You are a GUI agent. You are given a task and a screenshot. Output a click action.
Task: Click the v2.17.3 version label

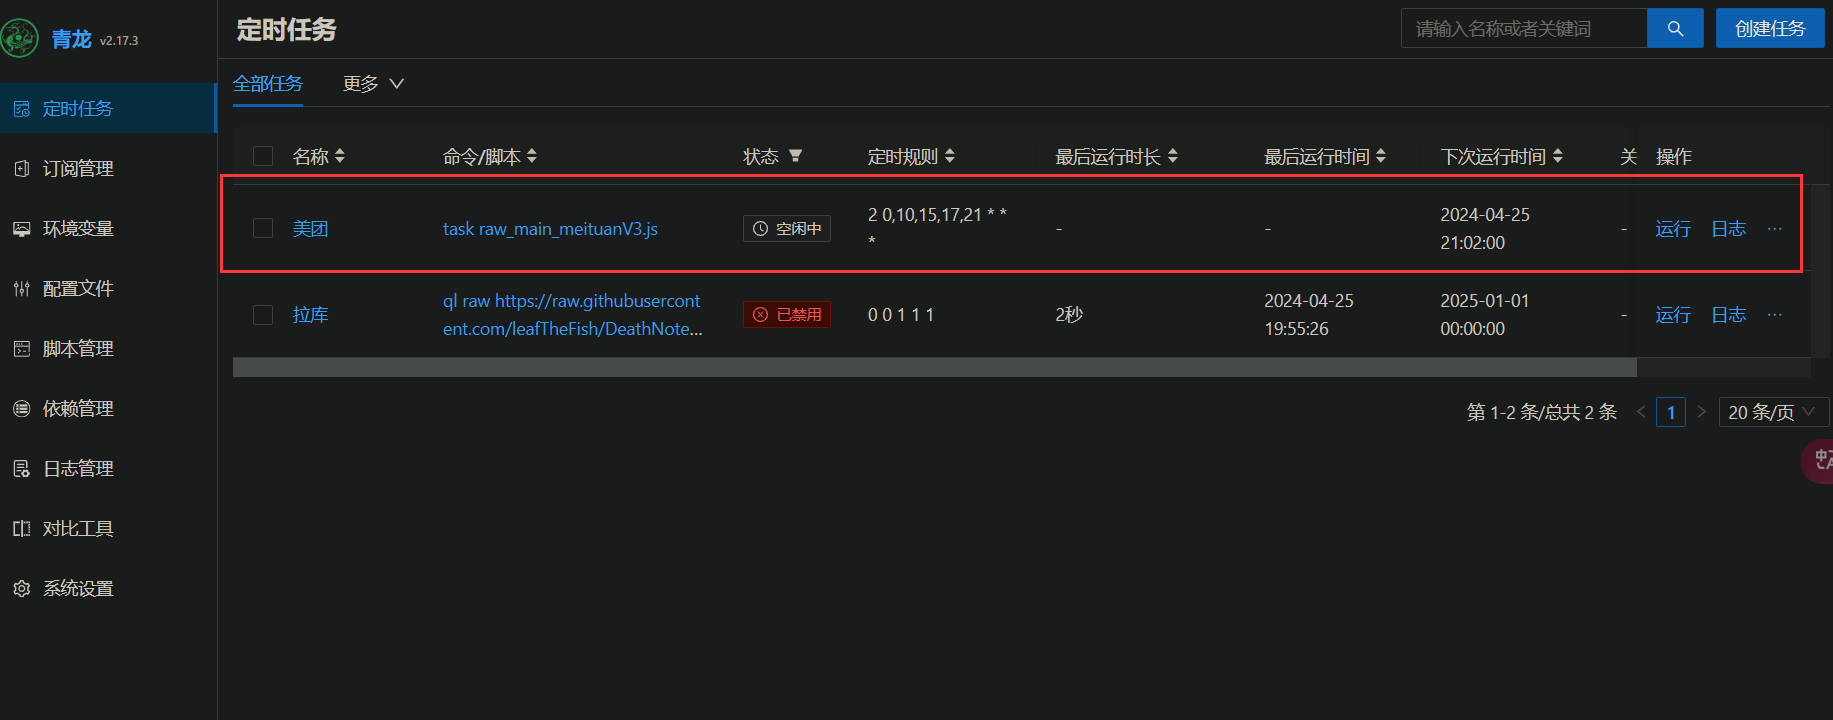pyautogui.click(x=119, y=41)
